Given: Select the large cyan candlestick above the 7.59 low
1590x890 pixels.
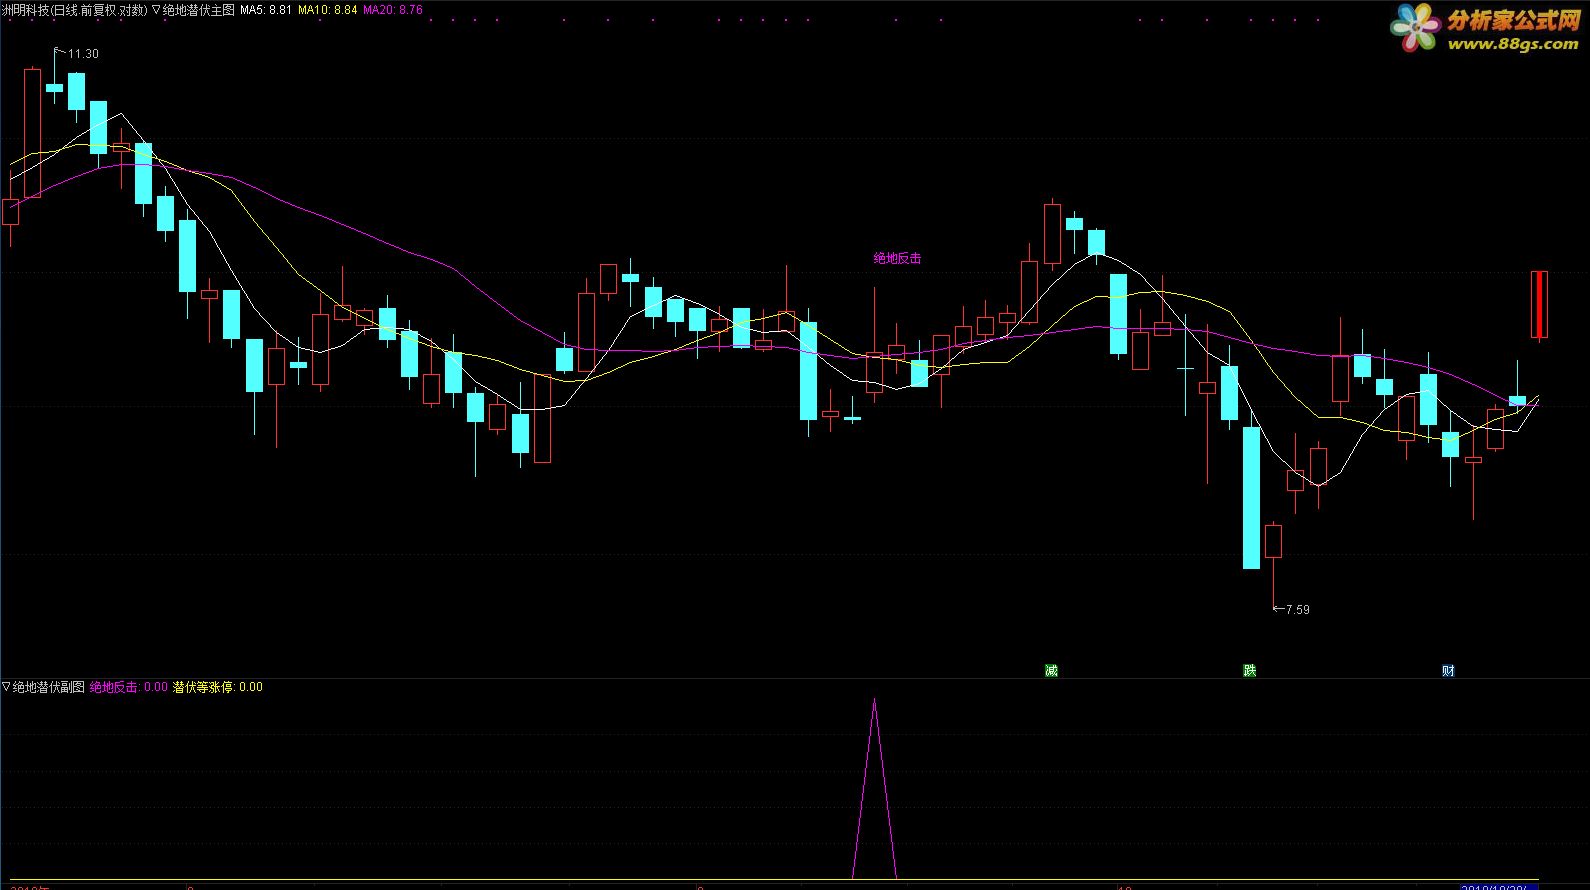Looking at the screenshot, I should (1251, 498).
